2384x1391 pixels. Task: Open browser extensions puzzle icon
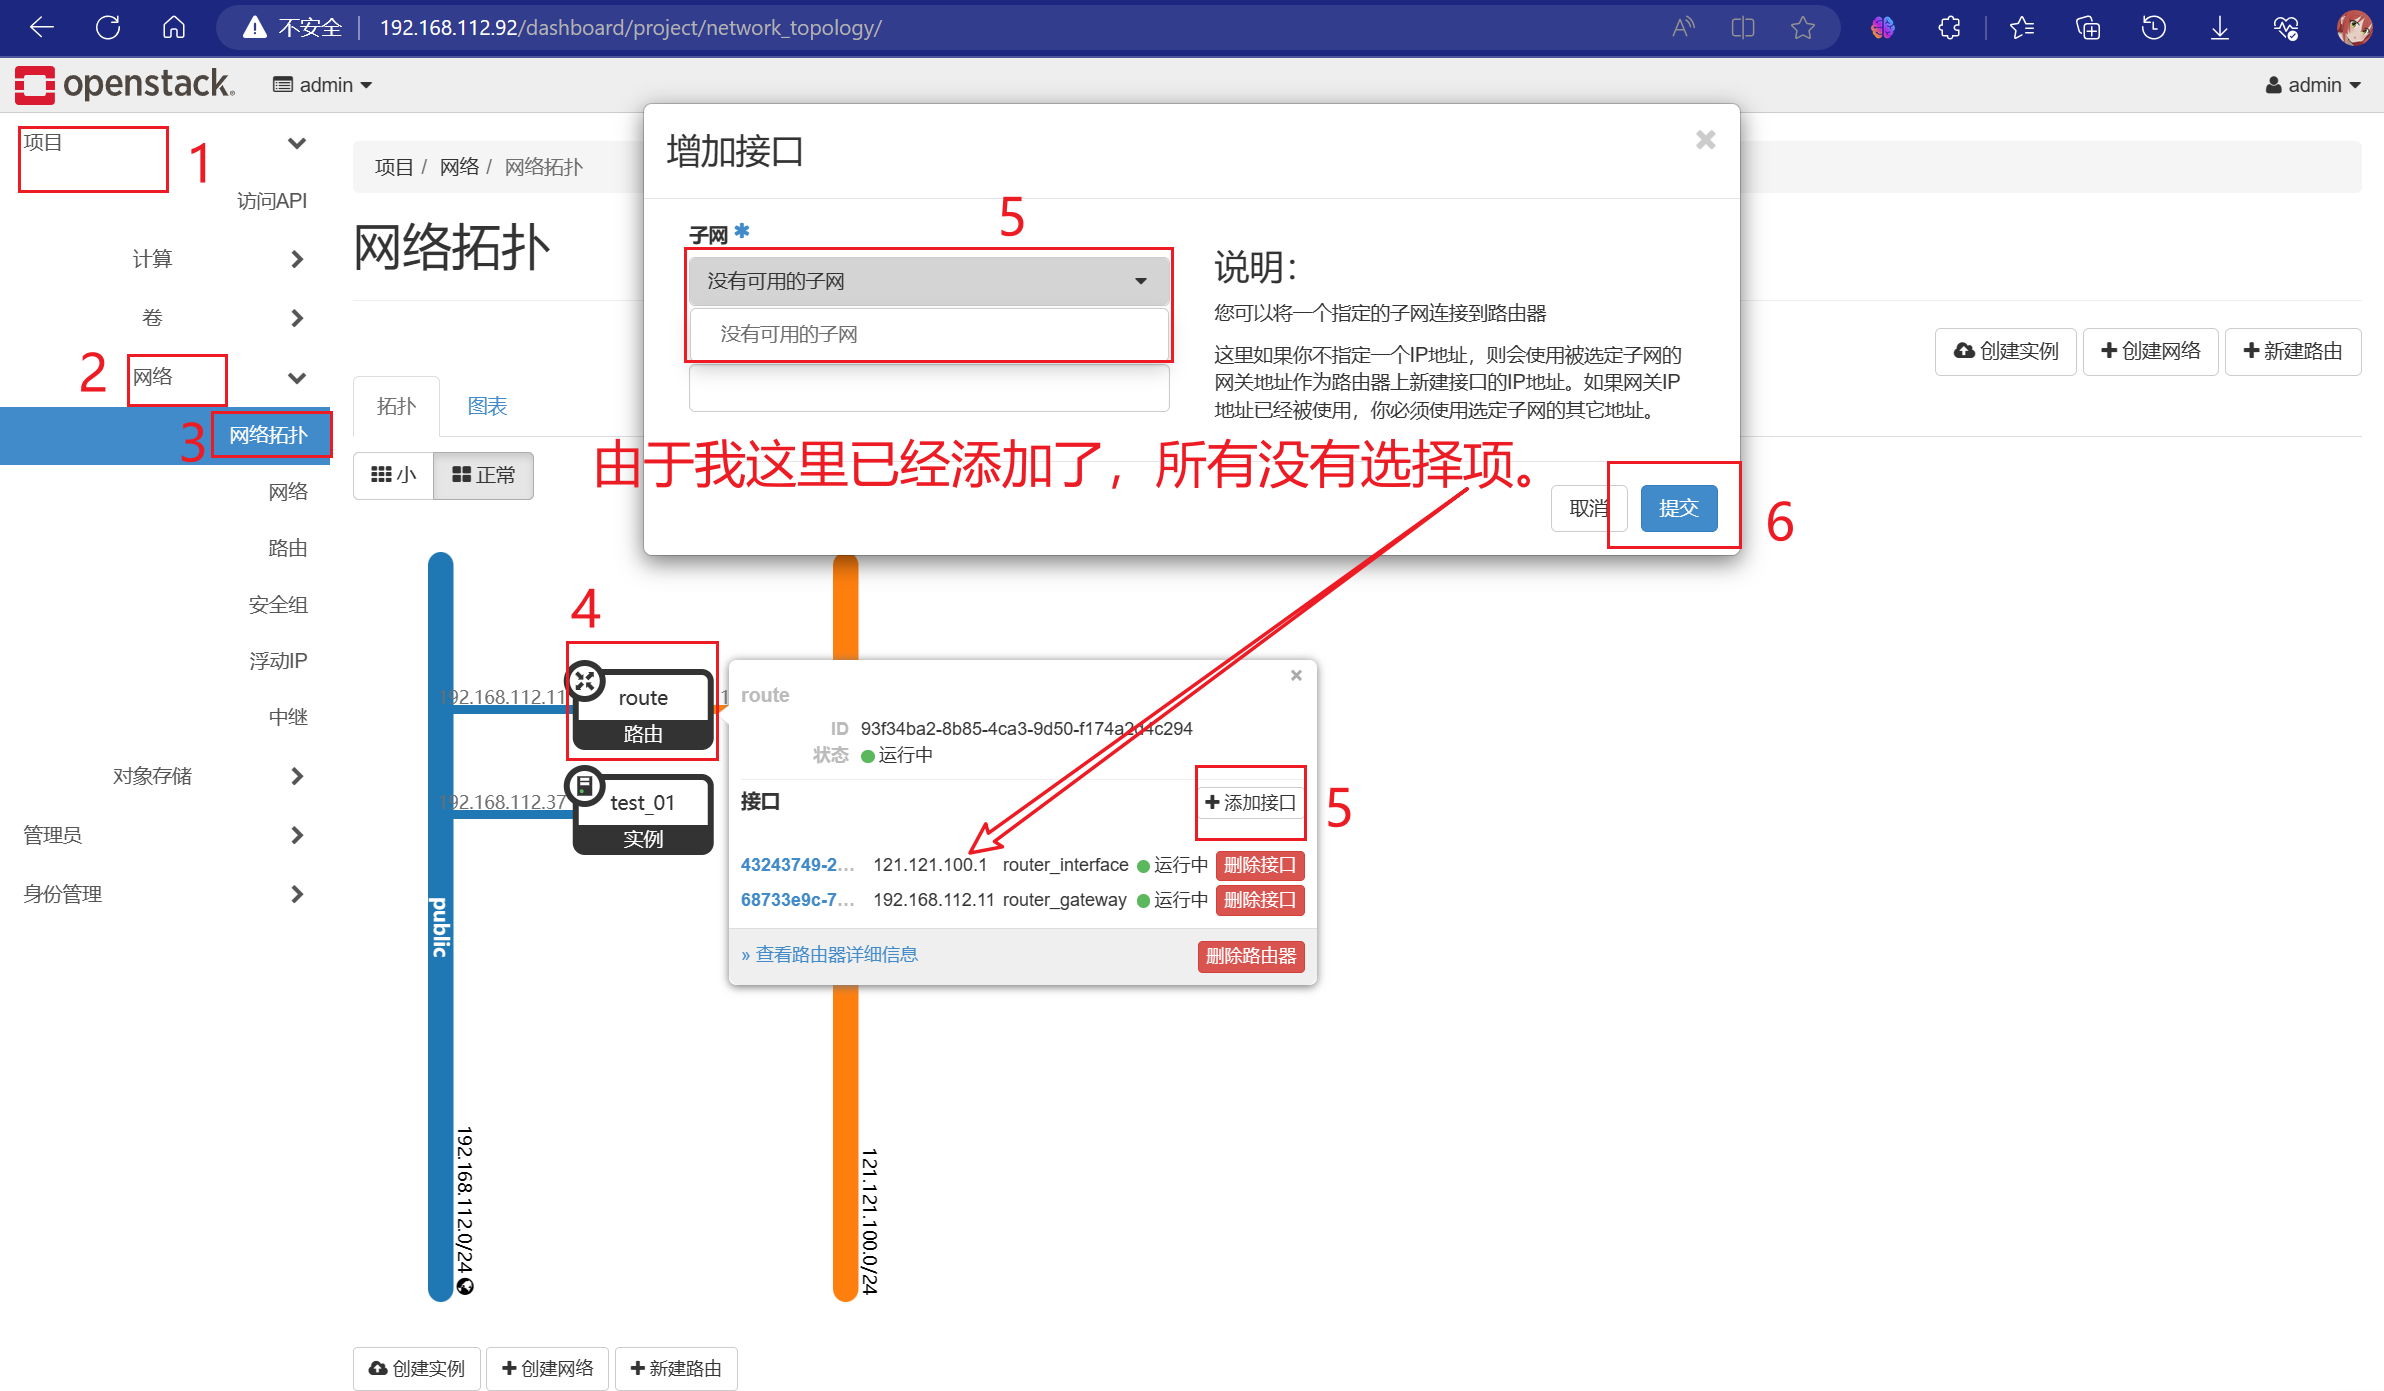(1949, 27)
